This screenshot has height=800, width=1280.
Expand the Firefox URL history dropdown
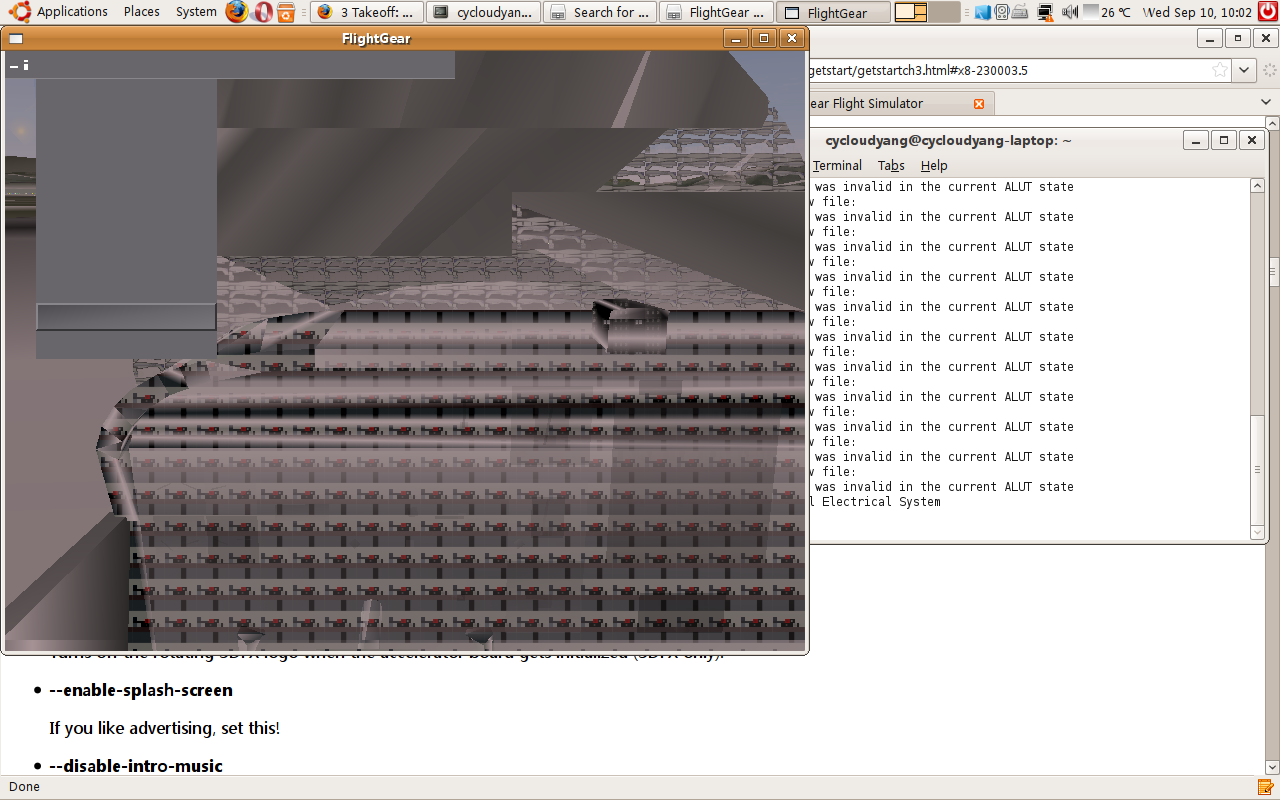[x=1244, y=70]
